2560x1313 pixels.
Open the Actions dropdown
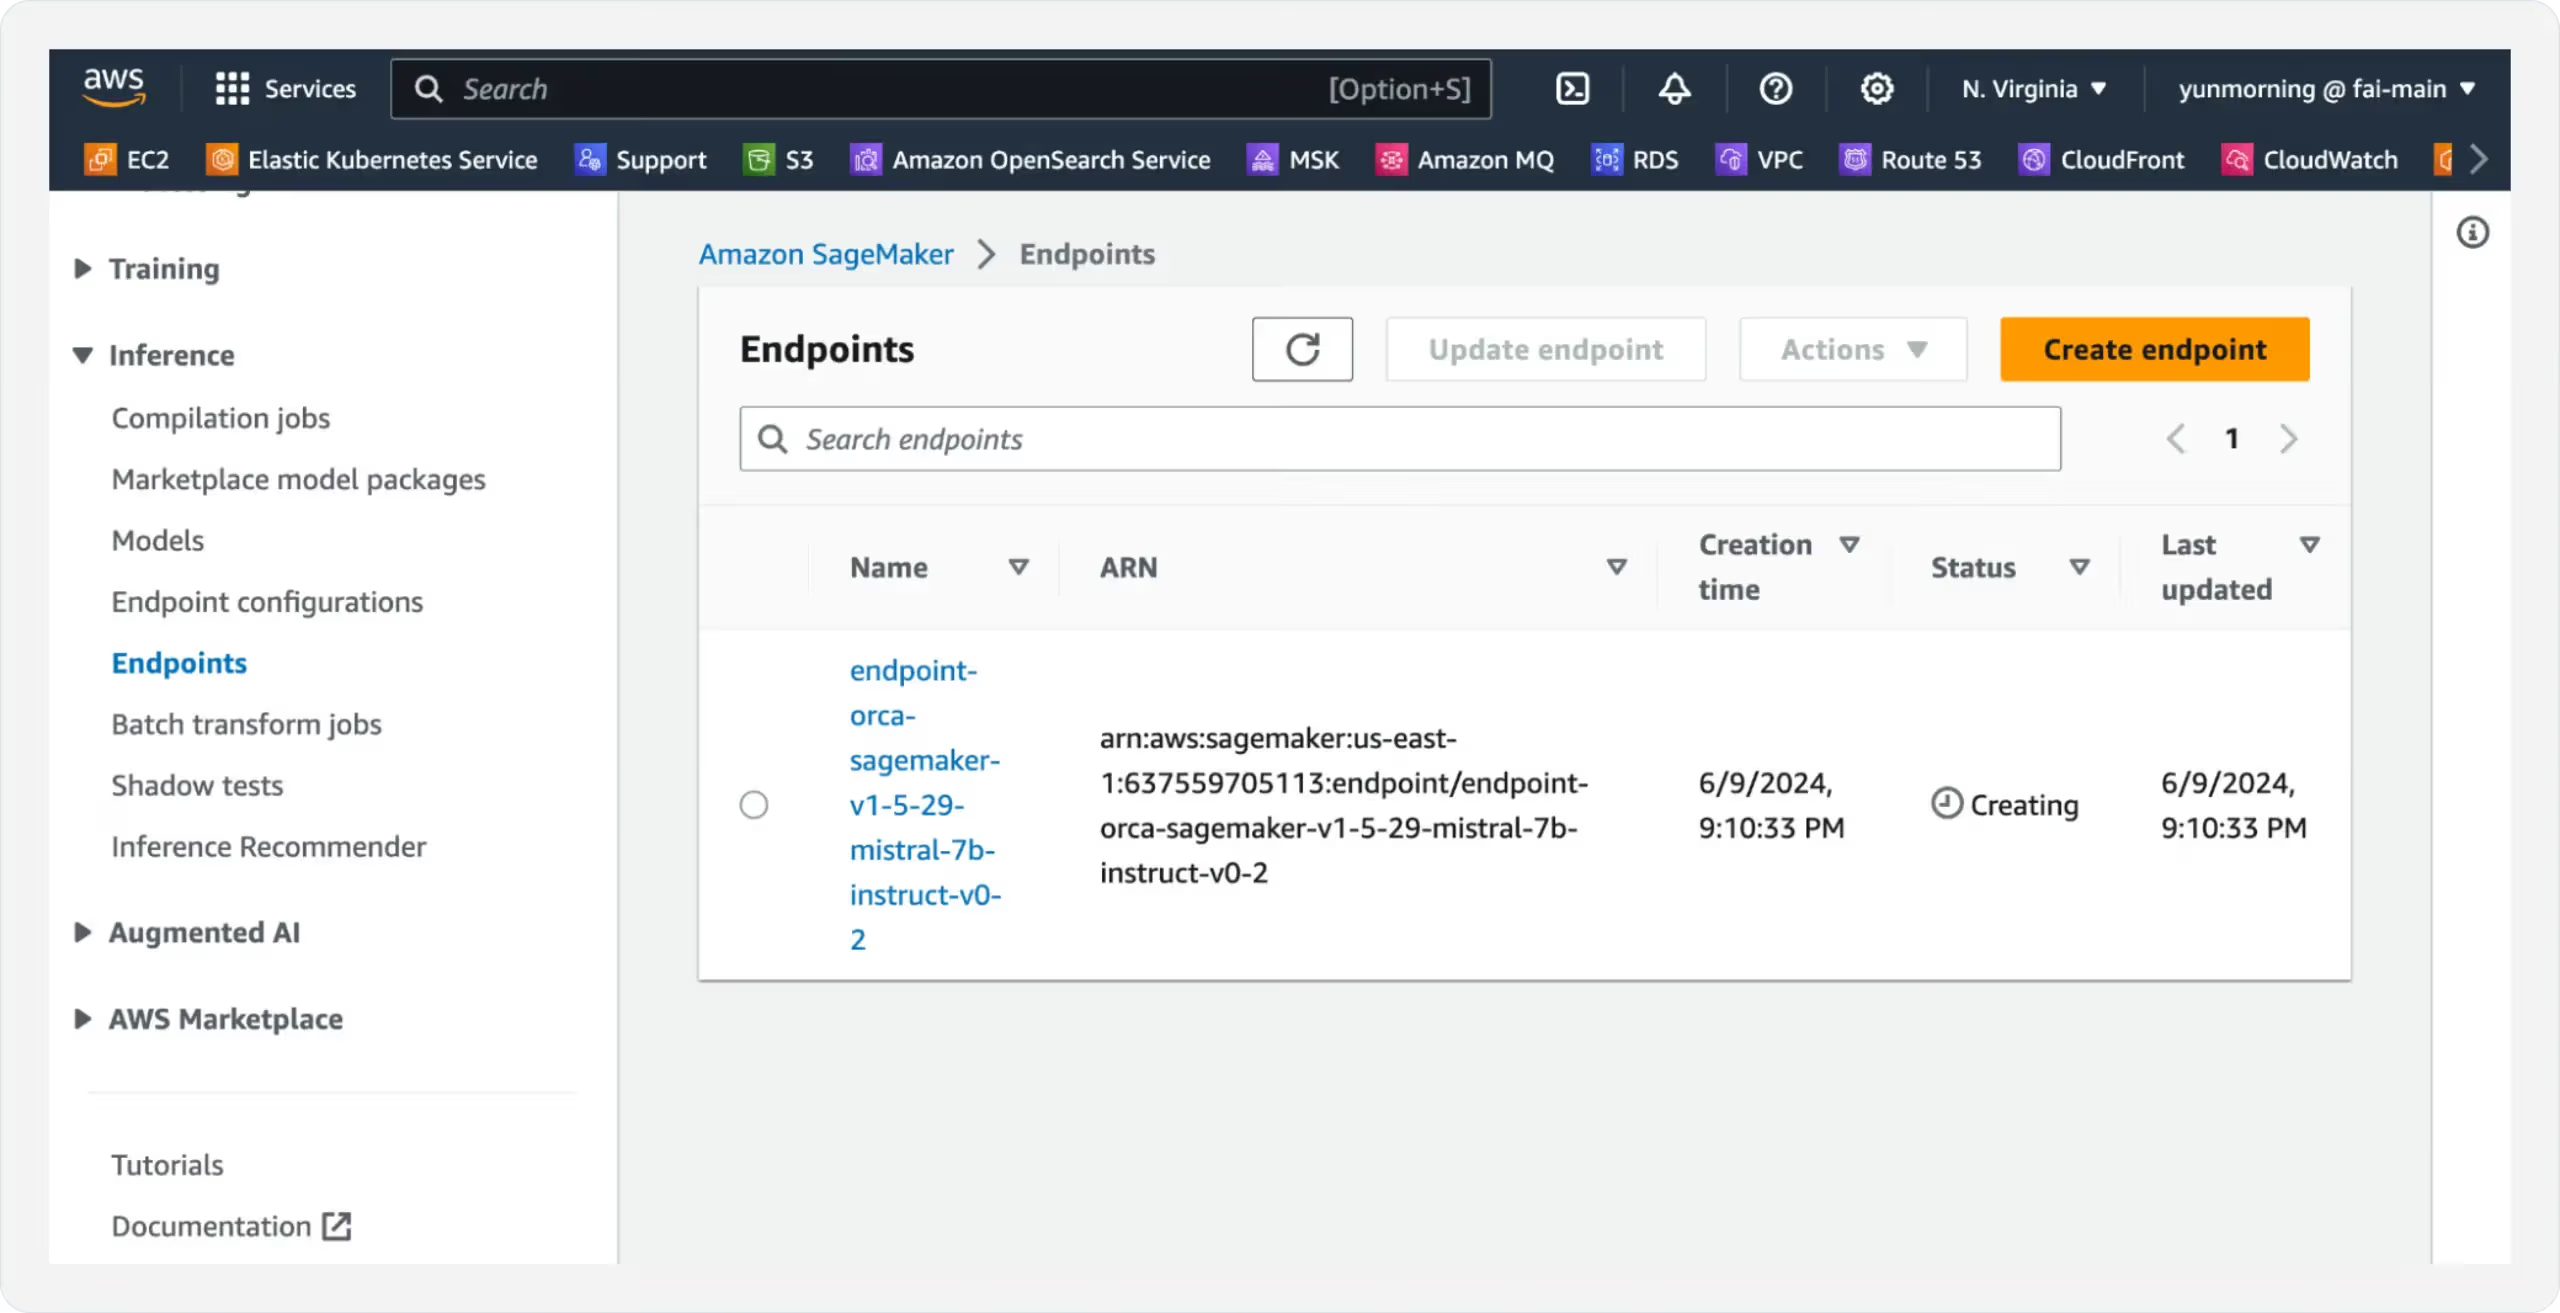tap(1853, 349)
